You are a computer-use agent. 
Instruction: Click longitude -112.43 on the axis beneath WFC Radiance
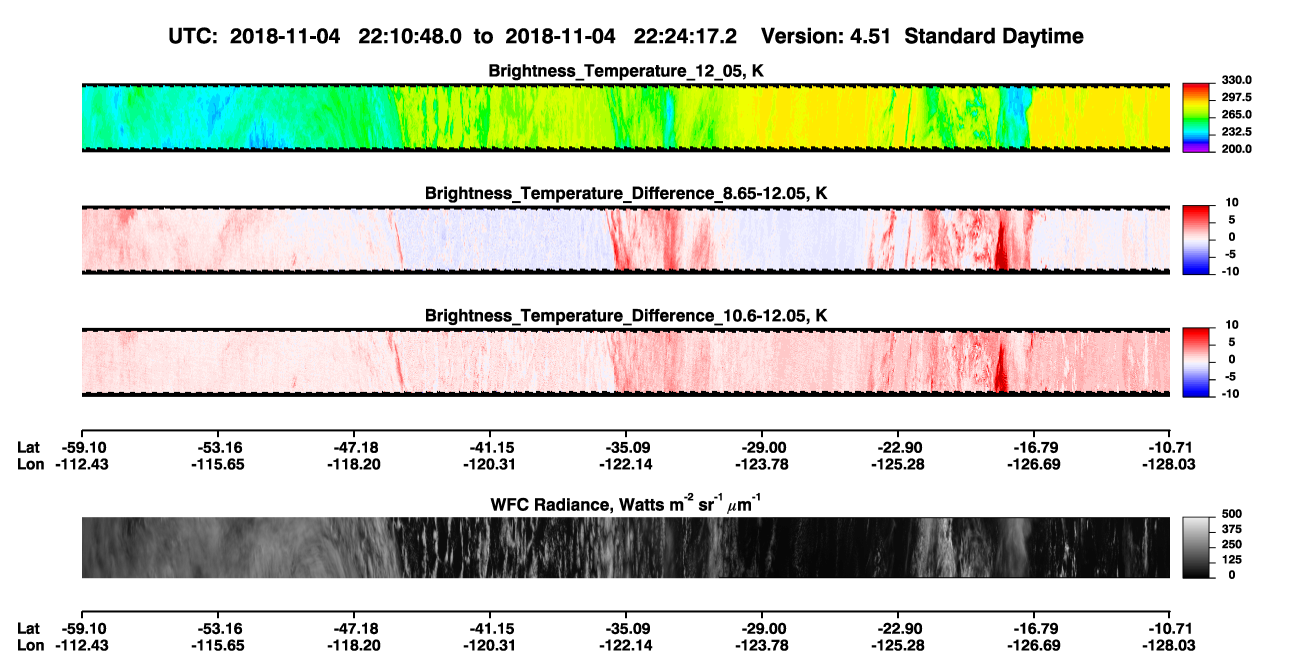click(81, 645)
